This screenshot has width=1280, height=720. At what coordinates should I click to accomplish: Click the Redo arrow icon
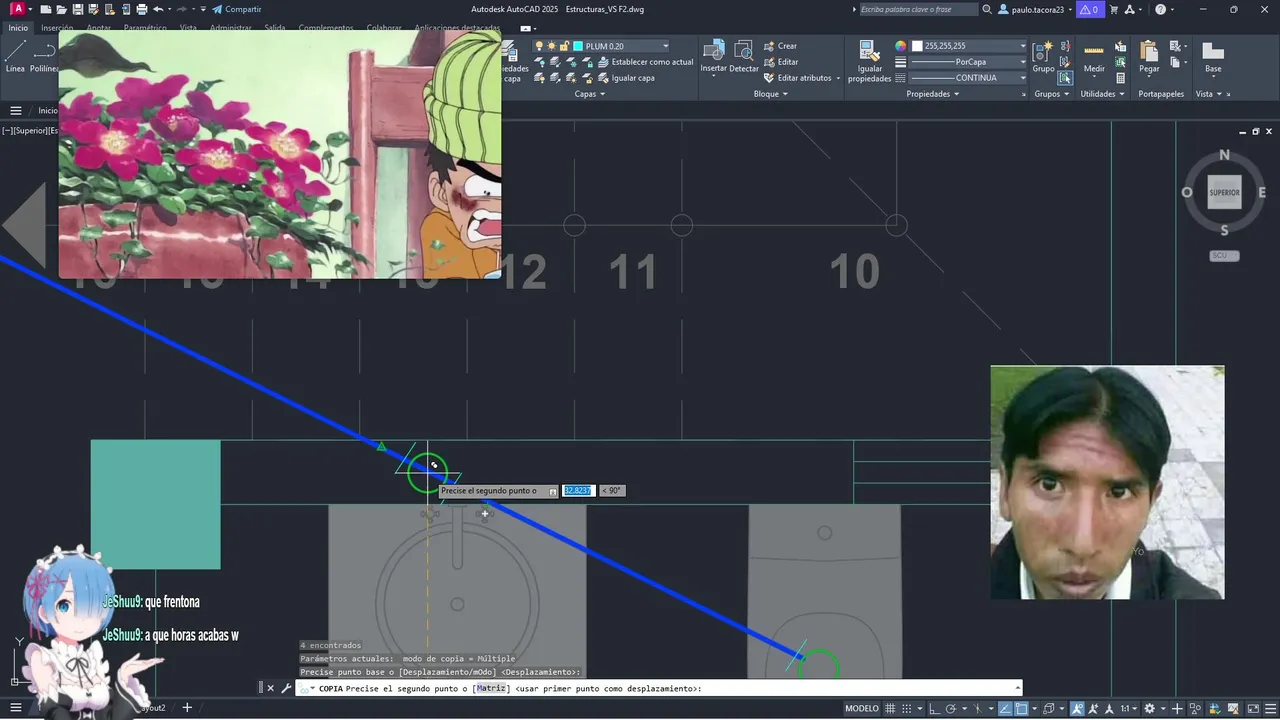[x=182, y=9]
